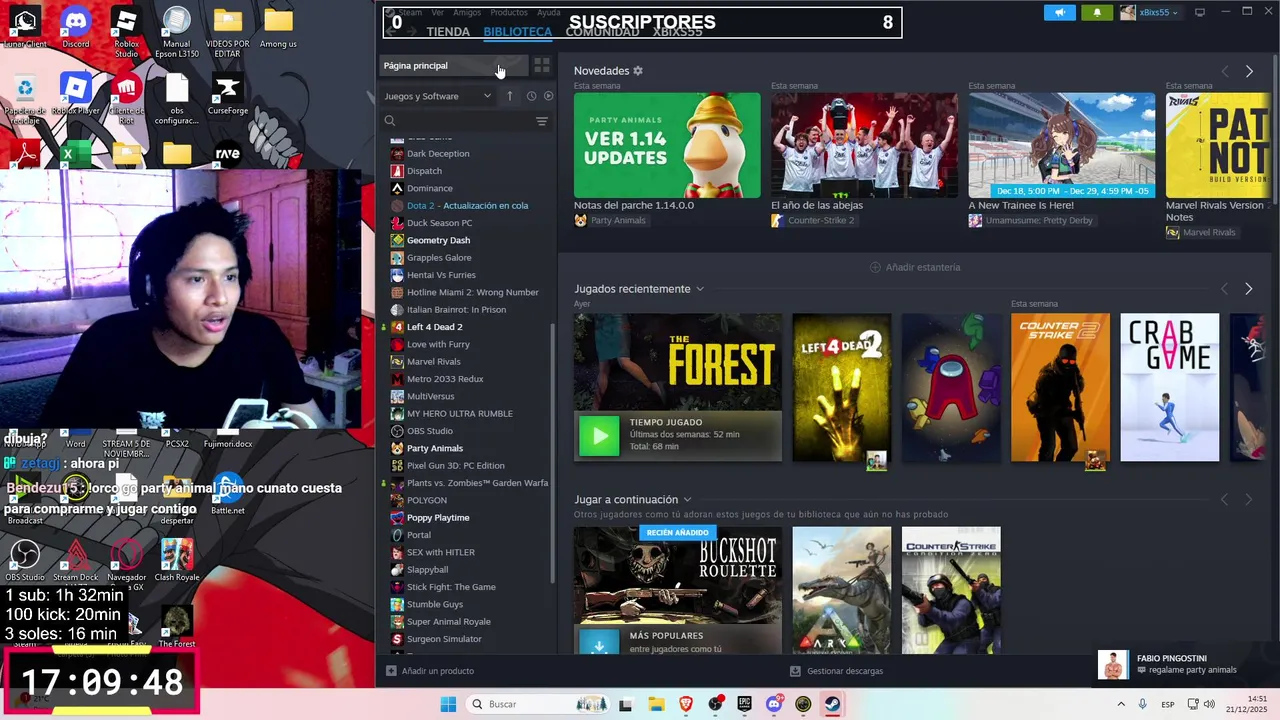Open Left 4 Dead 2 cover thumbnail
Viewport: 1280px width, 720px height.
coord(842,388)
